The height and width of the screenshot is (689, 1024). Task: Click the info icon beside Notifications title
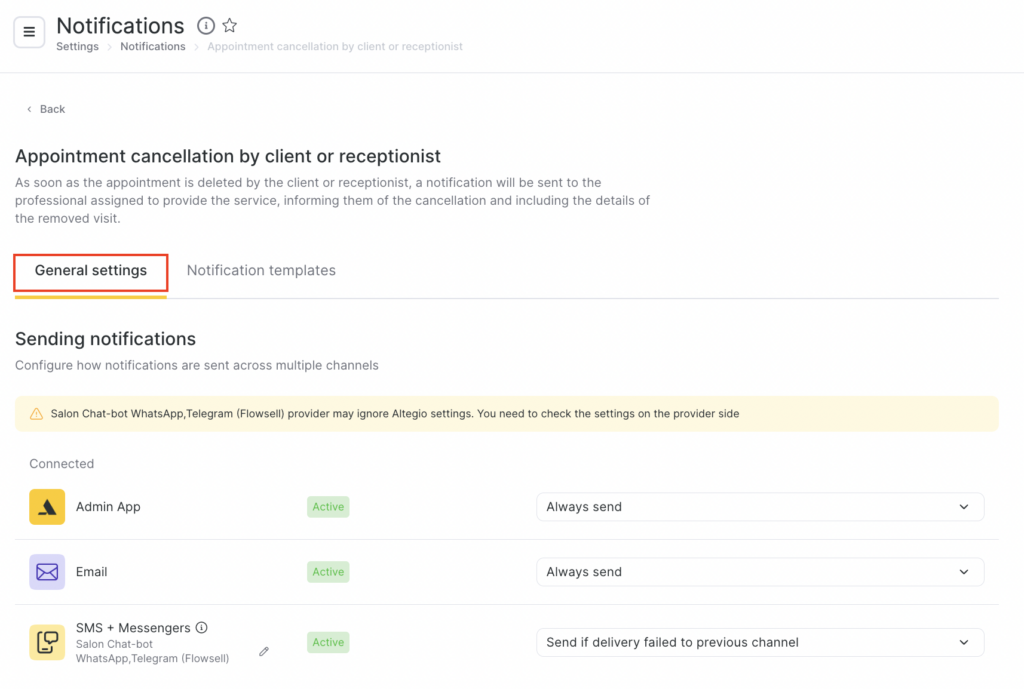(x=206, y=26)
